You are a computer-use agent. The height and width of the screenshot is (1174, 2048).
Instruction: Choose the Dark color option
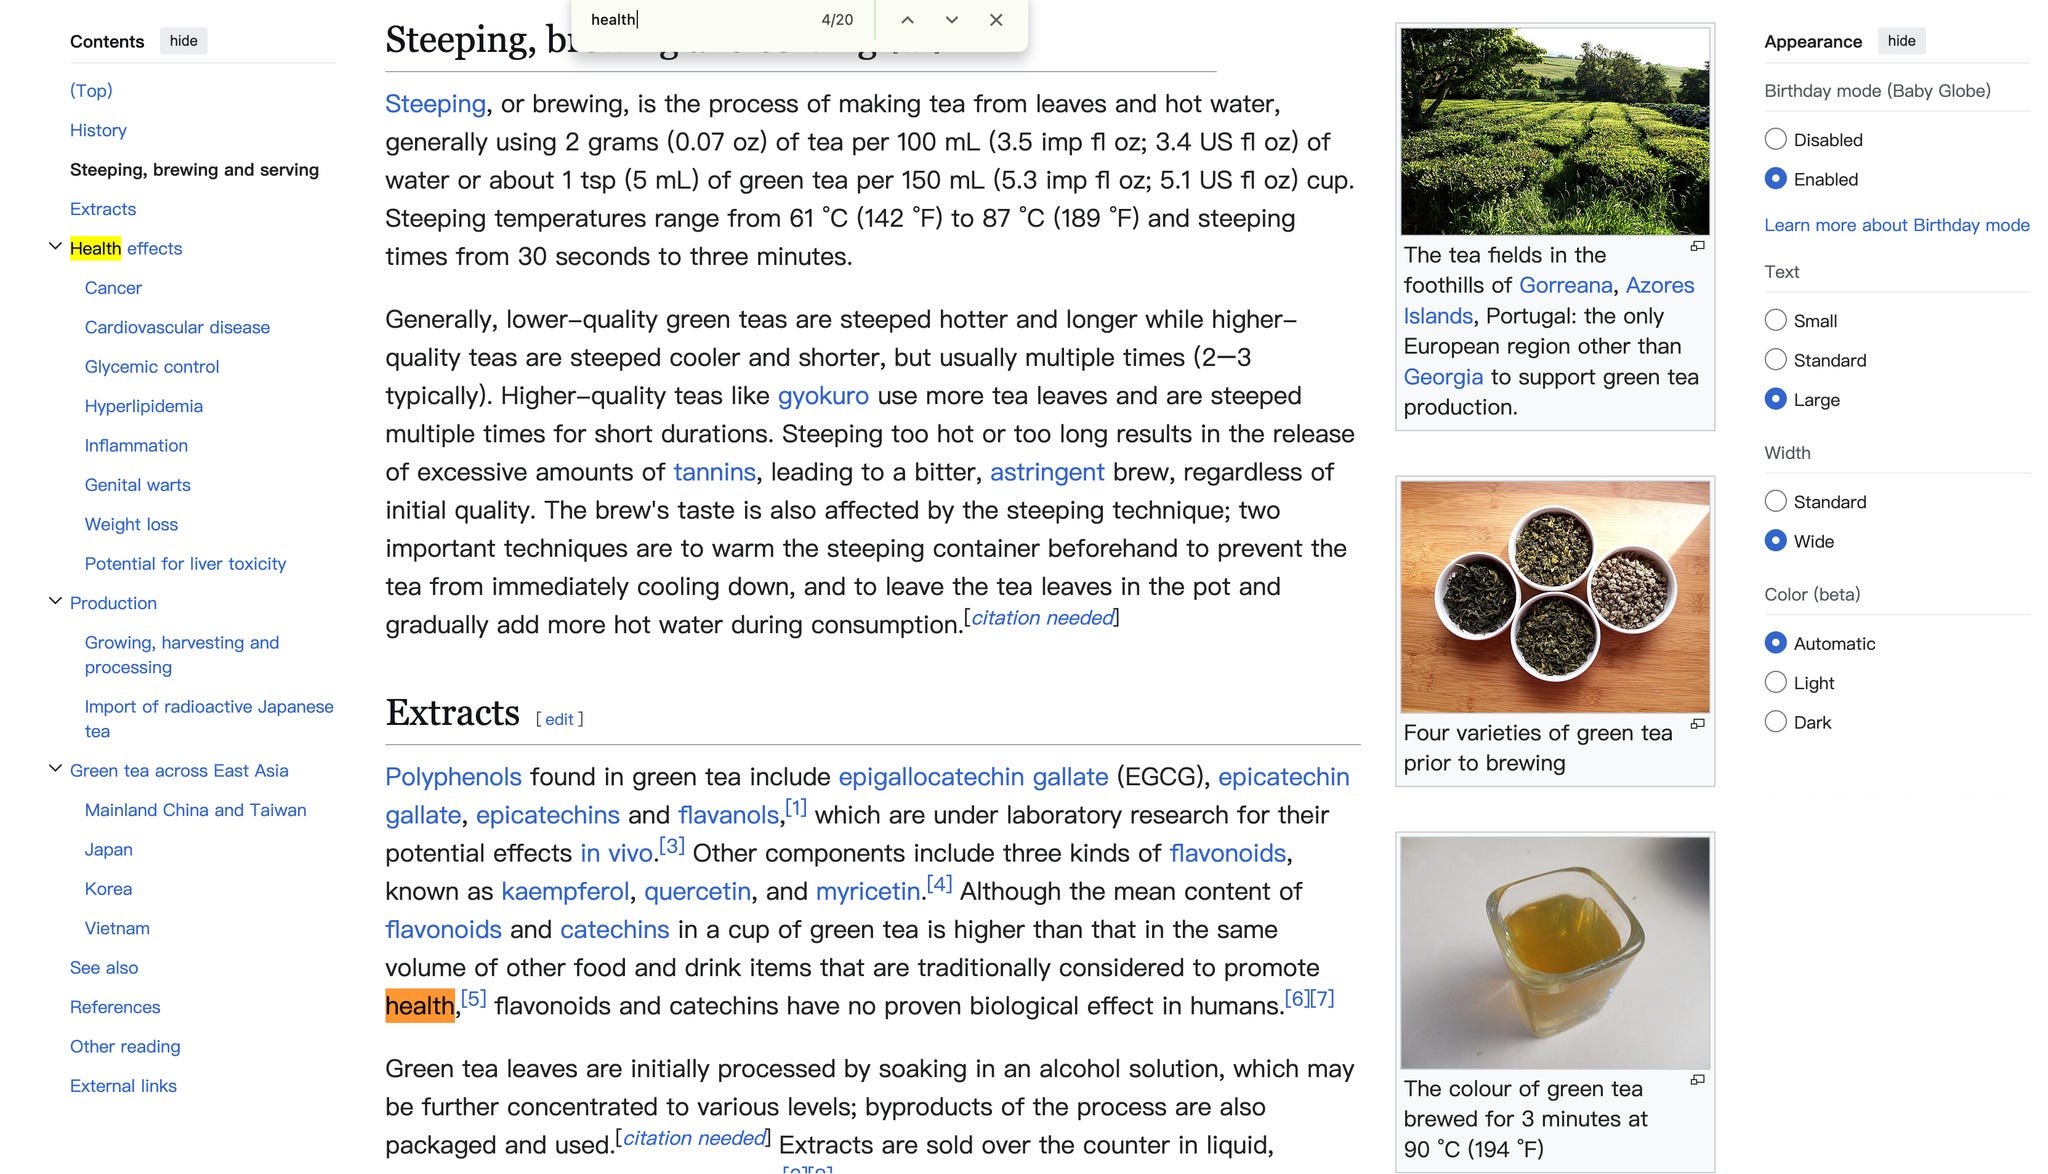[x=1775, y=722]
